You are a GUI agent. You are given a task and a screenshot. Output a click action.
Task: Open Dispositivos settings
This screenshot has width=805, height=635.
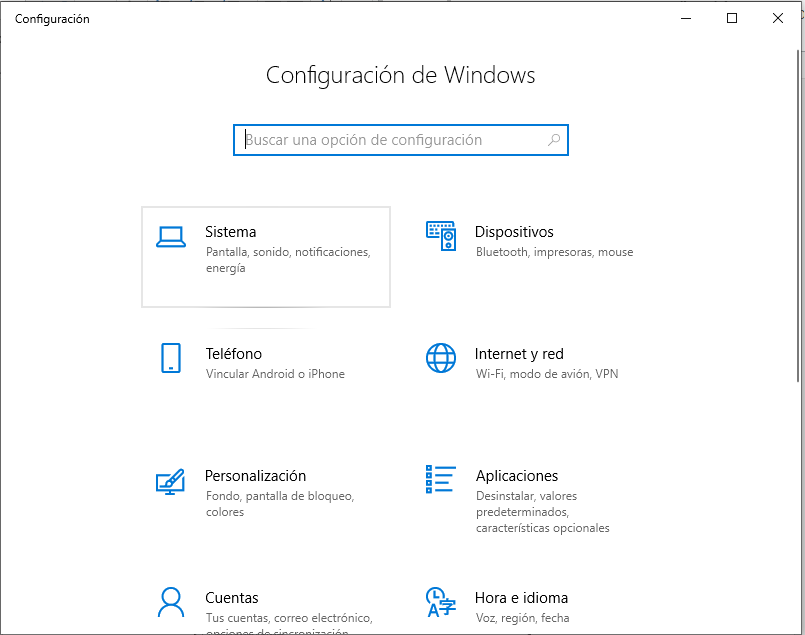514,231
